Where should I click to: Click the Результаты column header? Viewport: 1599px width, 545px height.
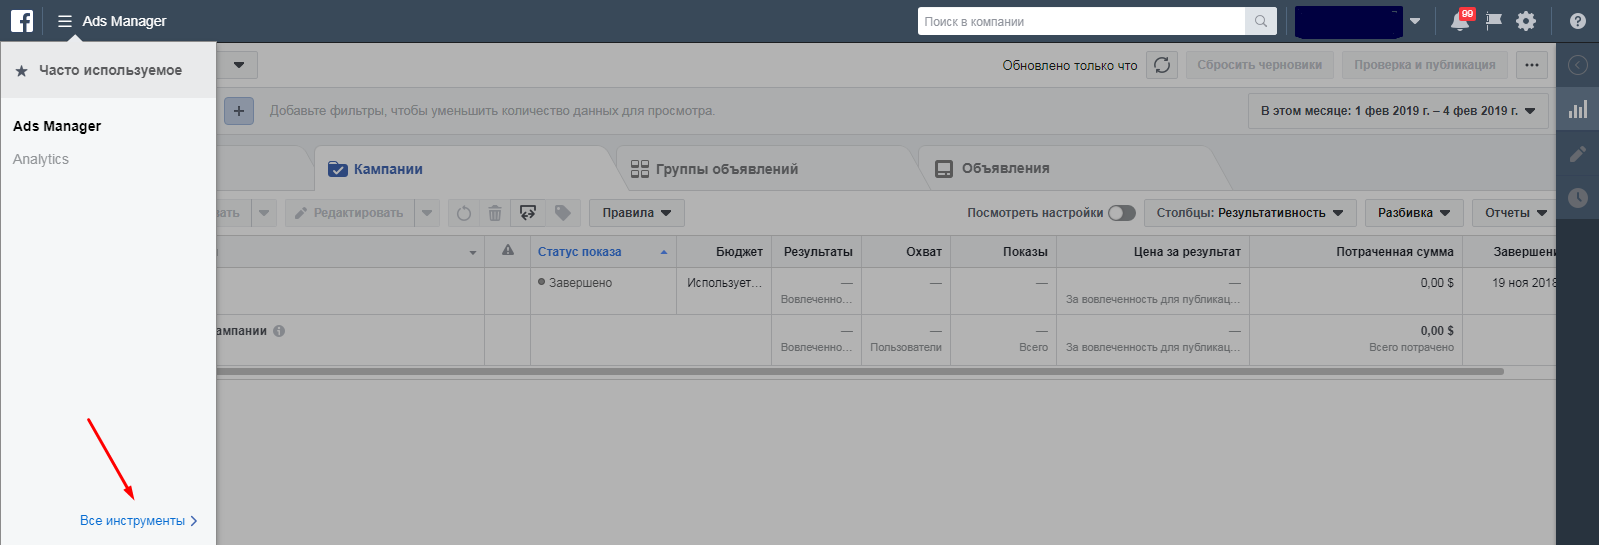point(816,252)
